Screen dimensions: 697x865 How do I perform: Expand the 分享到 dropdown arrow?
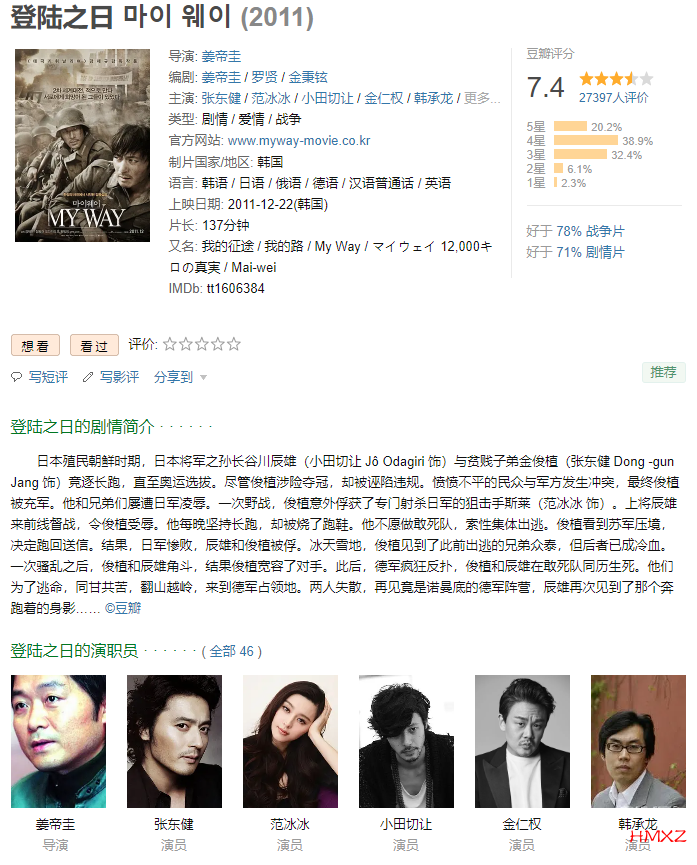click(x=203, y=378)
